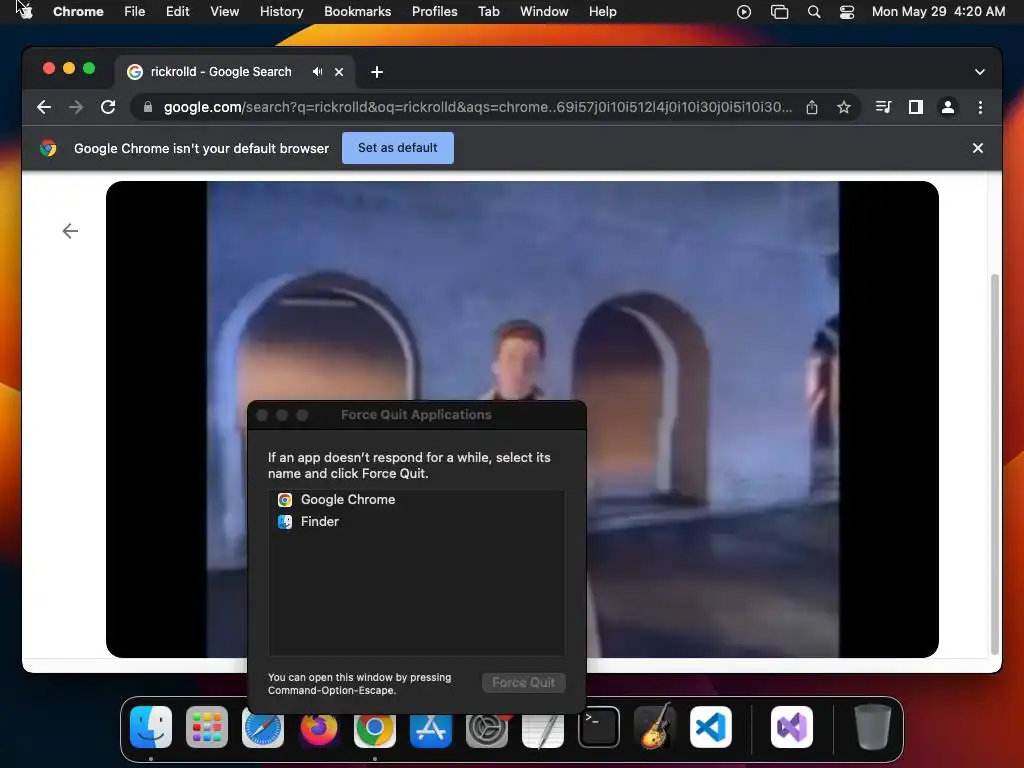Screen dimensions: 1024x768
Task: Click the page's back arrow beside the video
Action: click(70, 231)
